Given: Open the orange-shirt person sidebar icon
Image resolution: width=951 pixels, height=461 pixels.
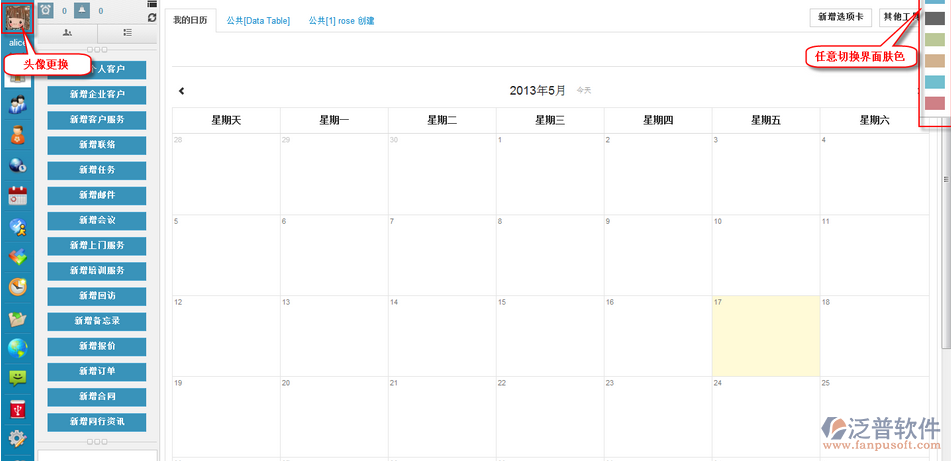Looking at the screenshot, I should click(18, 135).
